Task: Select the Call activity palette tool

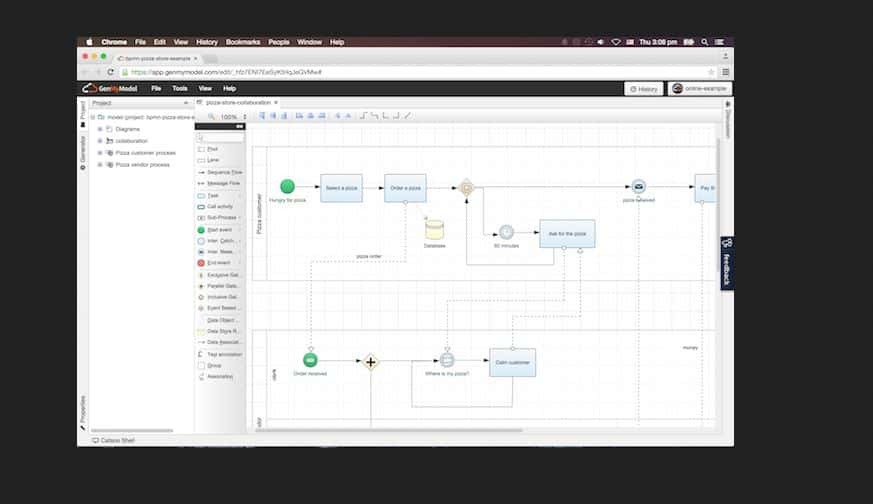Action: coord(218,206)
